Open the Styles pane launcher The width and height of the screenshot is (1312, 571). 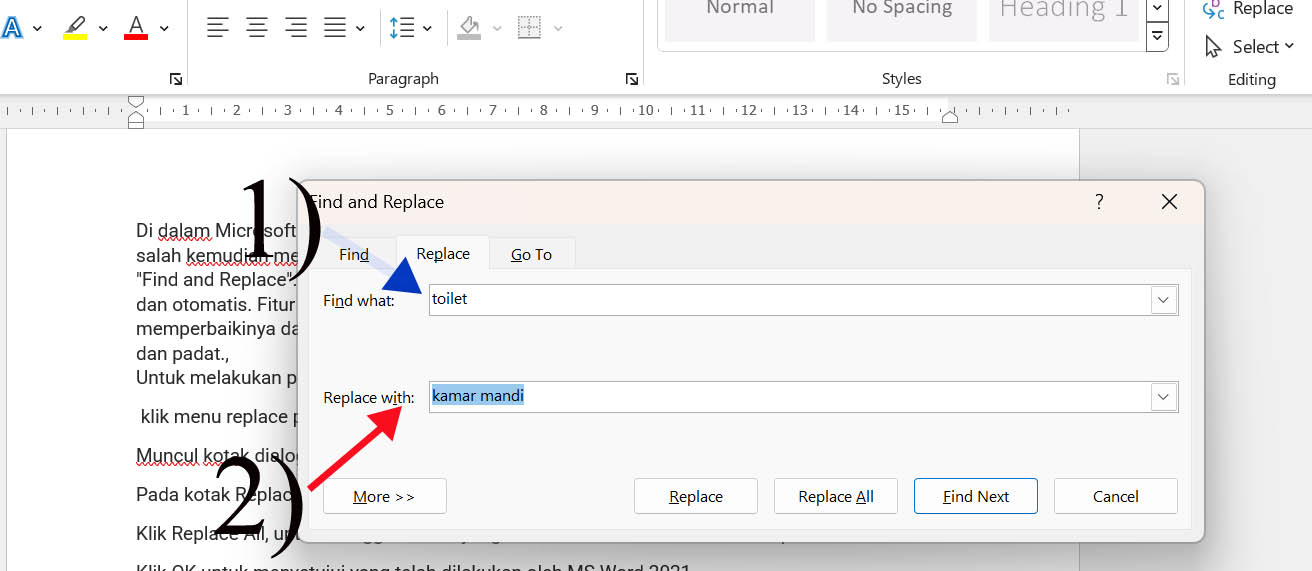1172,79
